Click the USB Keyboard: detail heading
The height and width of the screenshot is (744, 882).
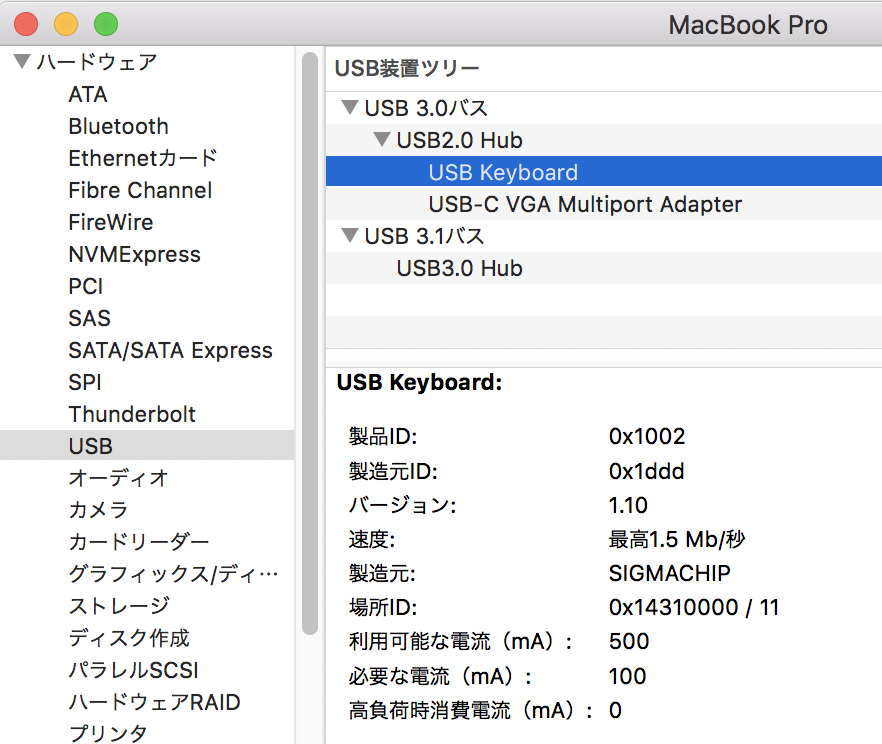click(419, 382)
